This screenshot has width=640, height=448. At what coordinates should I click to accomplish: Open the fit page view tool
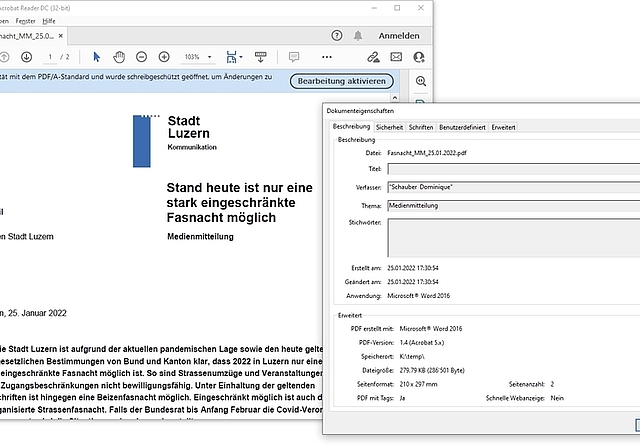click(231, 57)
